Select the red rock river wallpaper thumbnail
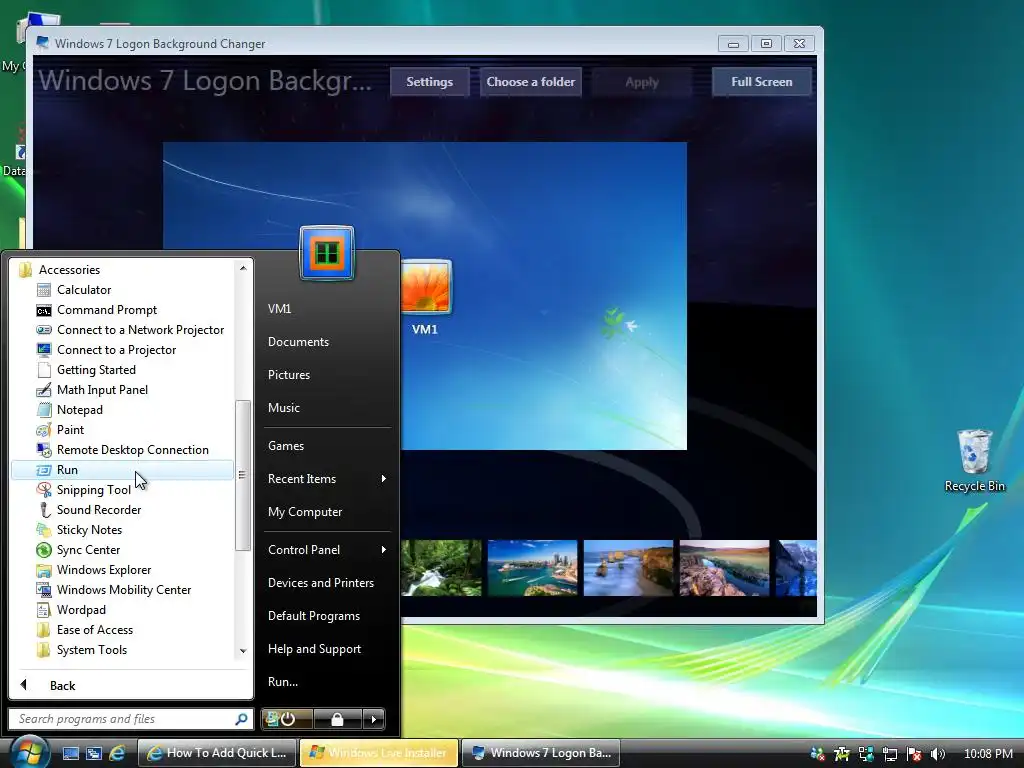 tap(724, 568)
